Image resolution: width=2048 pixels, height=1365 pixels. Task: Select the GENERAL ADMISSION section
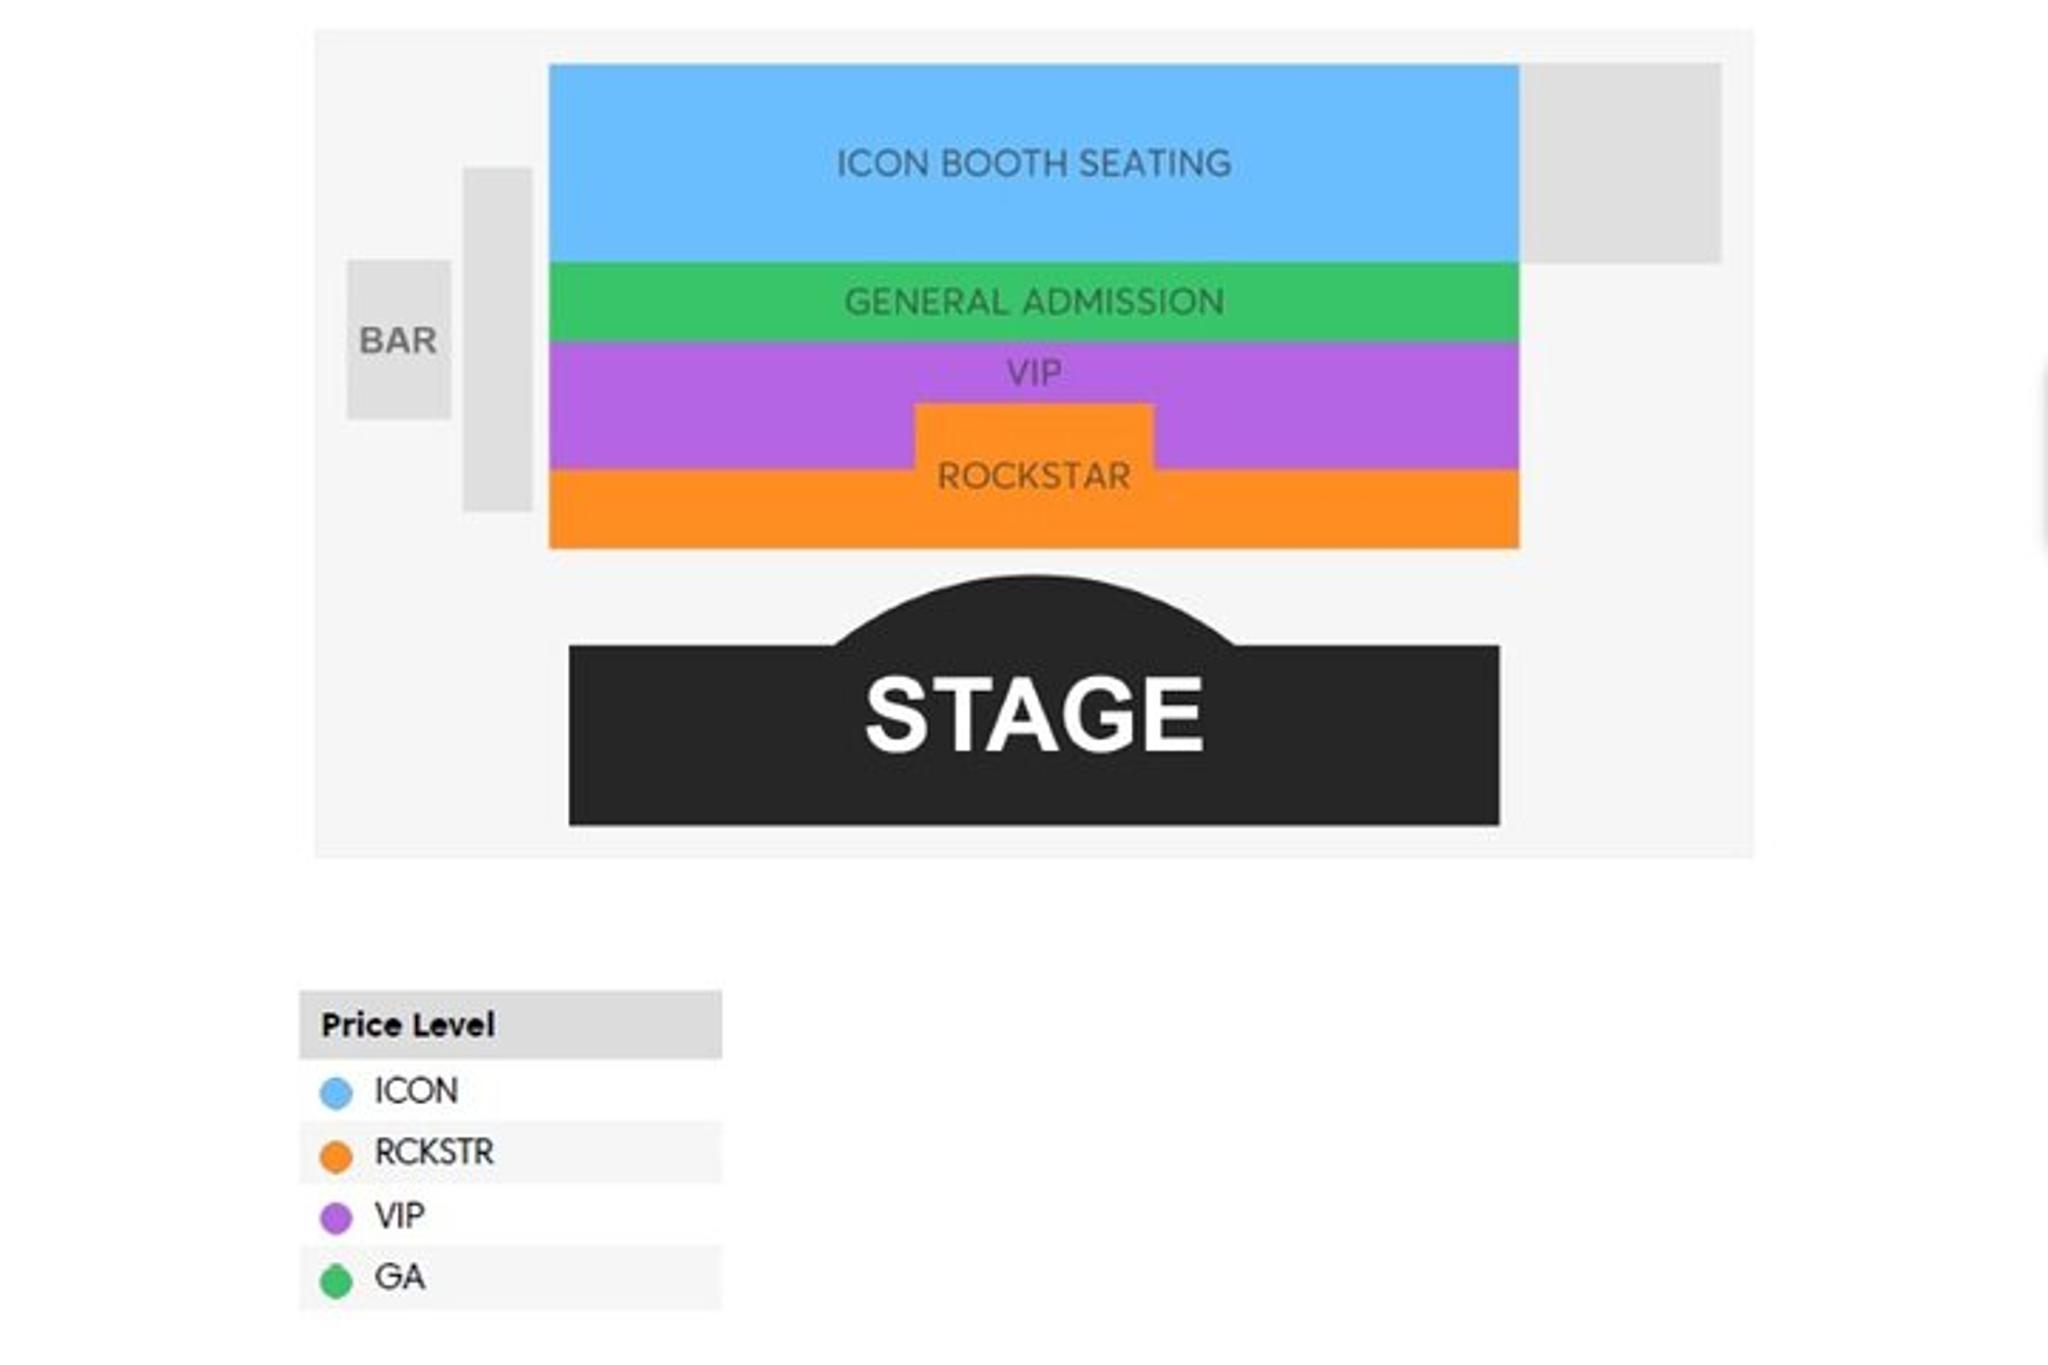pyautogui.click(x=1033, y=301)
